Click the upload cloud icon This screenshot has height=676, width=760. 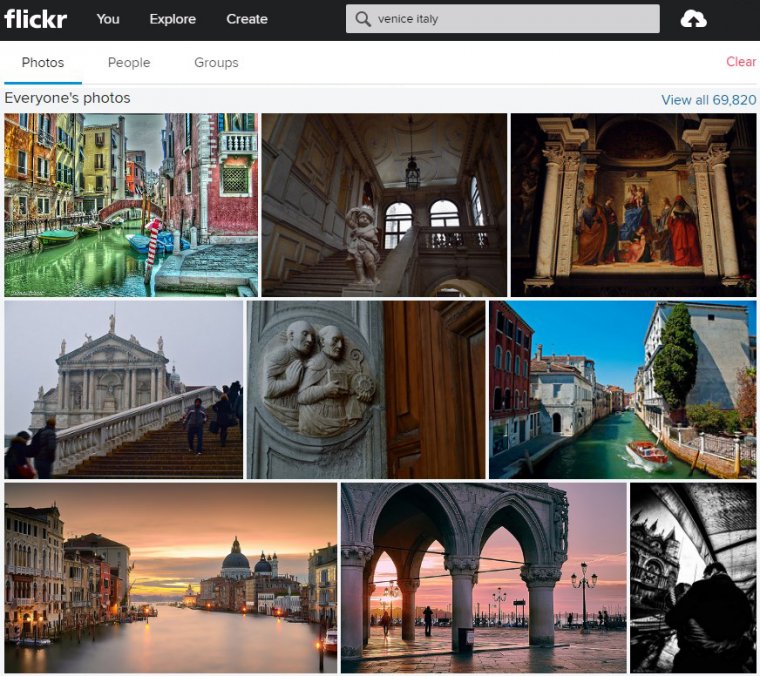[693, 19]
